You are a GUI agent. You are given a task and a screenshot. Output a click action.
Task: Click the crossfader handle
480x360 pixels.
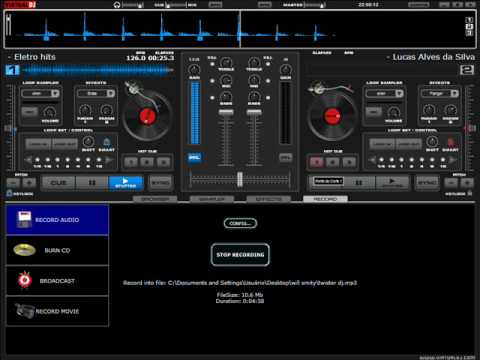click(240, 179)
